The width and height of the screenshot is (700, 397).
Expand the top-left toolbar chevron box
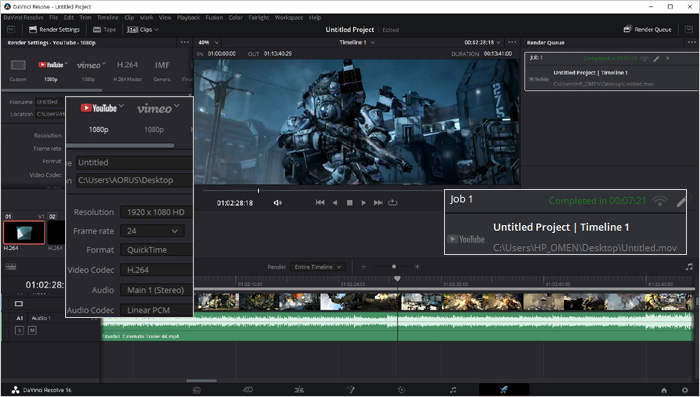[x=11, y=29]
